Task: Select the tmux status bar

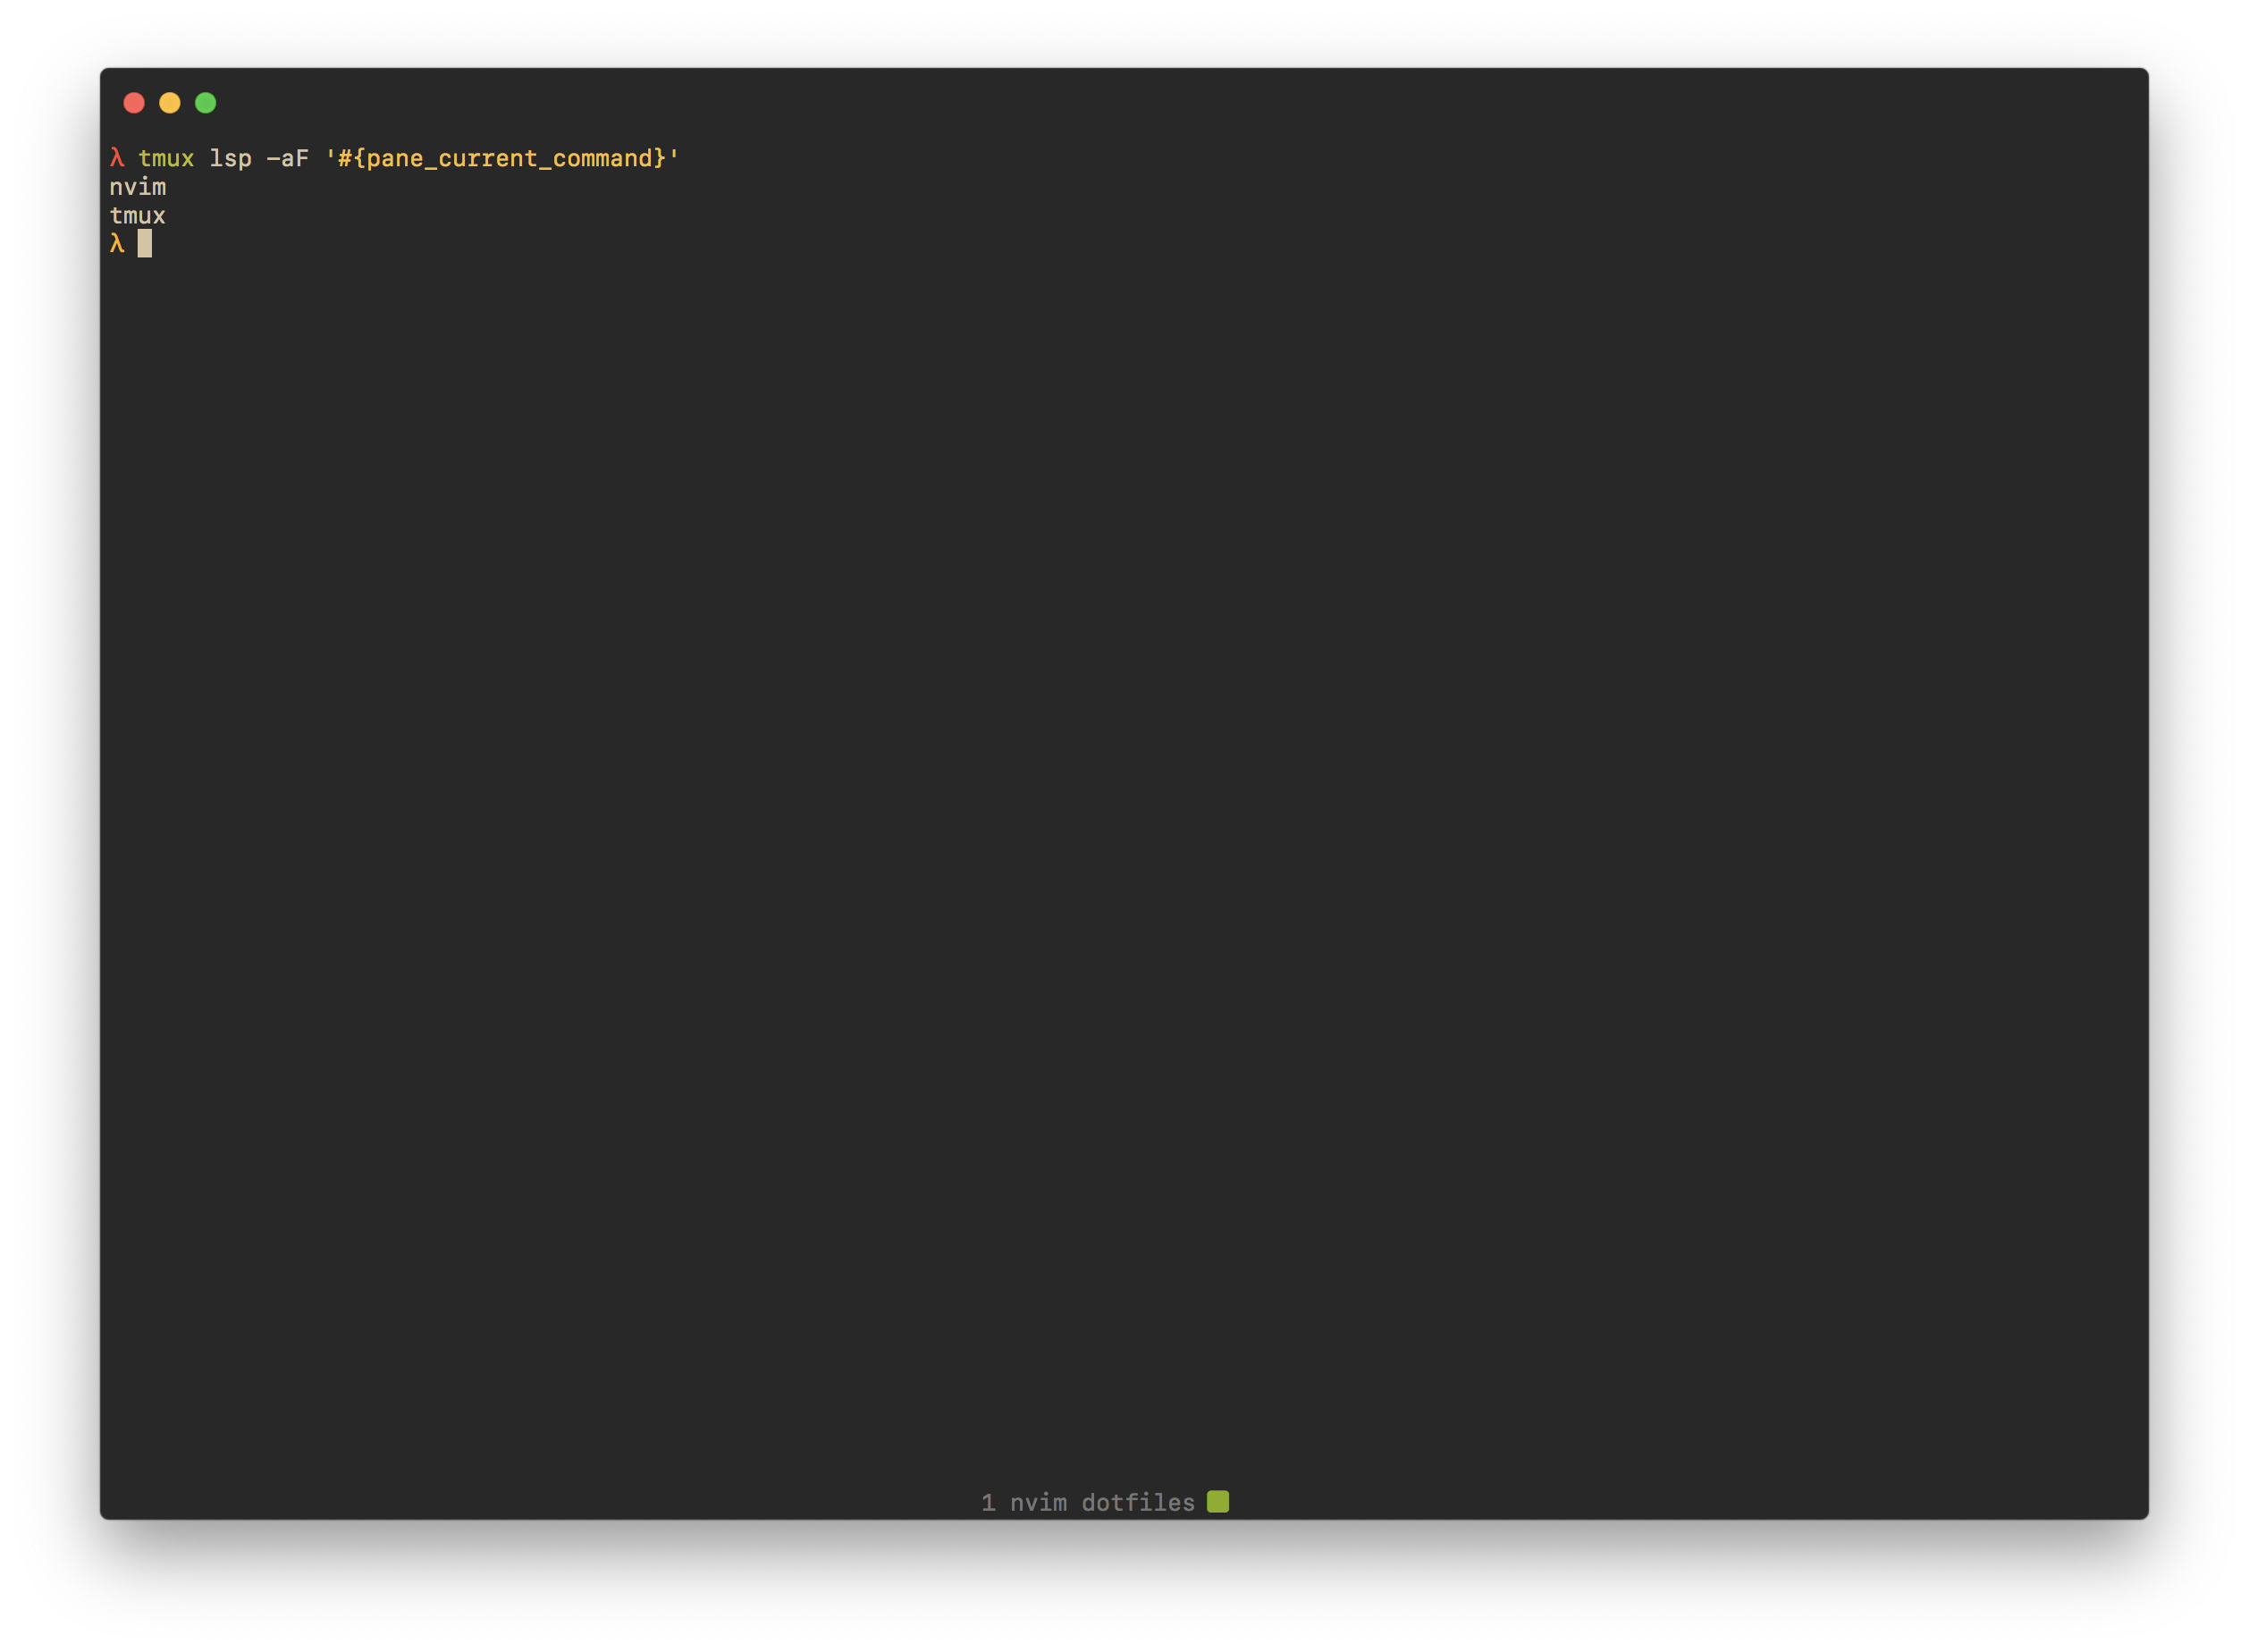Action: click(1100, 1501)
